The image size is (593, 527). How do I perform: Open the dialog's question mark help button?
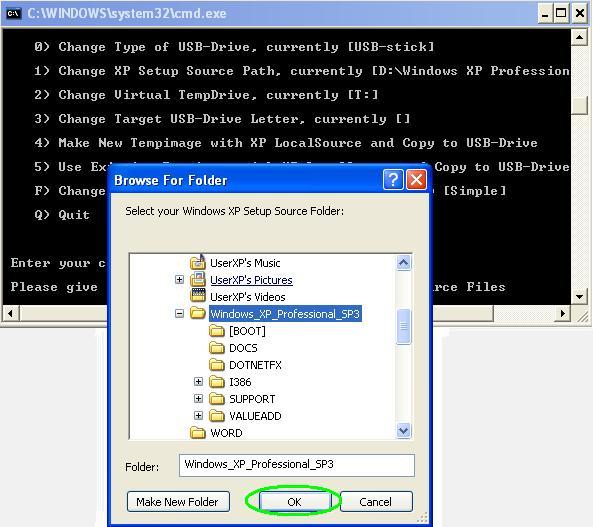(x=393, y=180)
